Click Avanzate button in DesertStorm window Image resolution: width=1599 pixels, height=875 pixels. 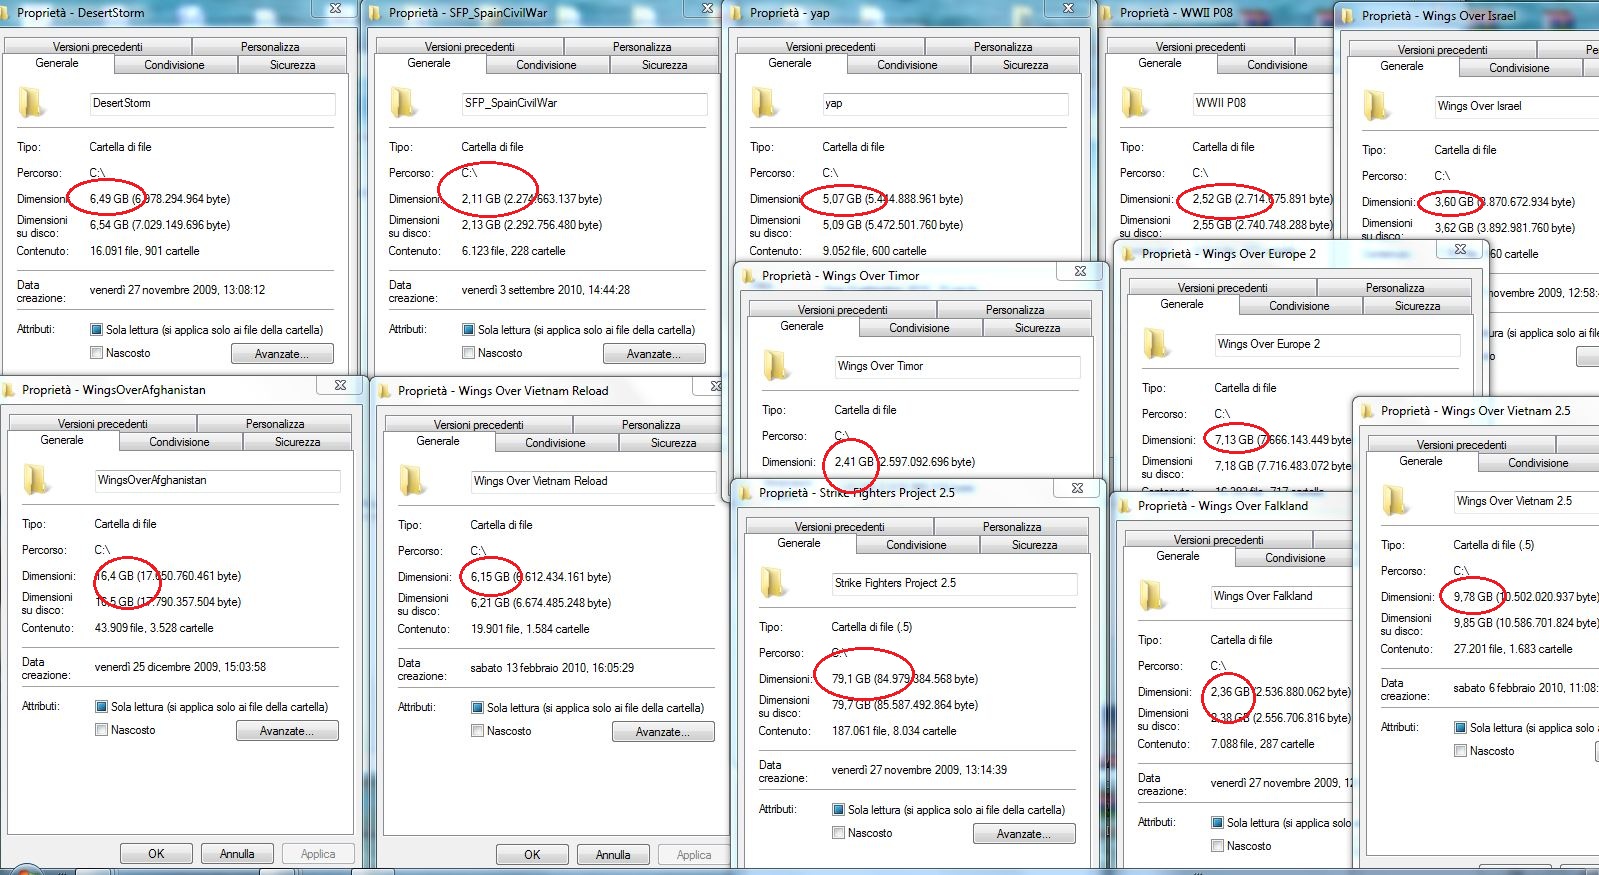(x=282, y=354)
